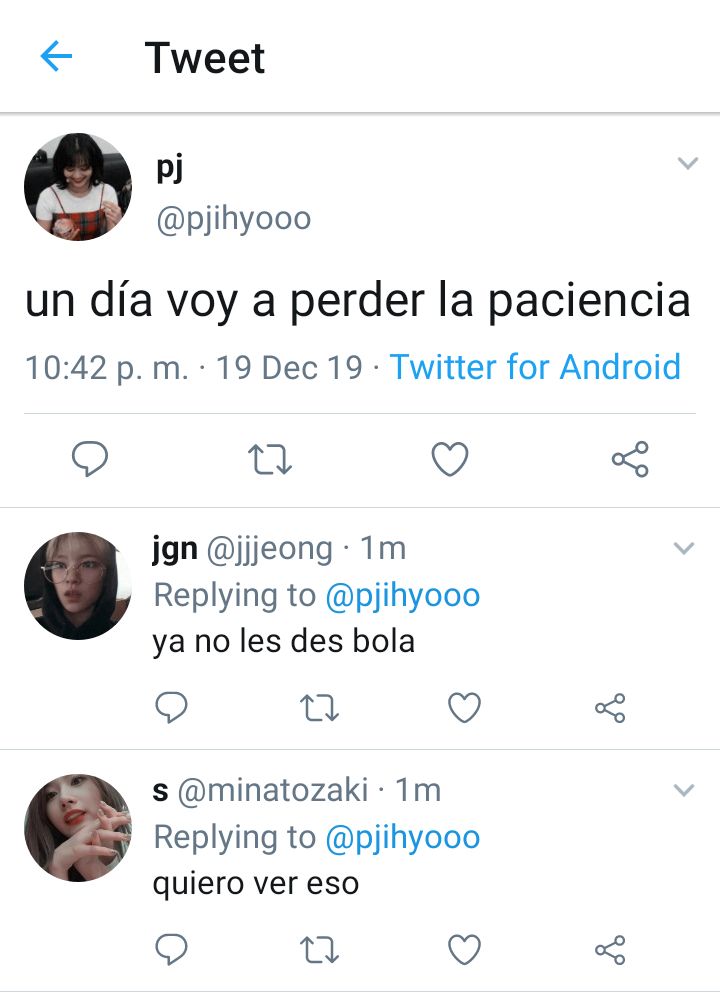Open the Twitter for Android link
The width and height of the screenshot is (720, 996).
[x=535, y=367]
